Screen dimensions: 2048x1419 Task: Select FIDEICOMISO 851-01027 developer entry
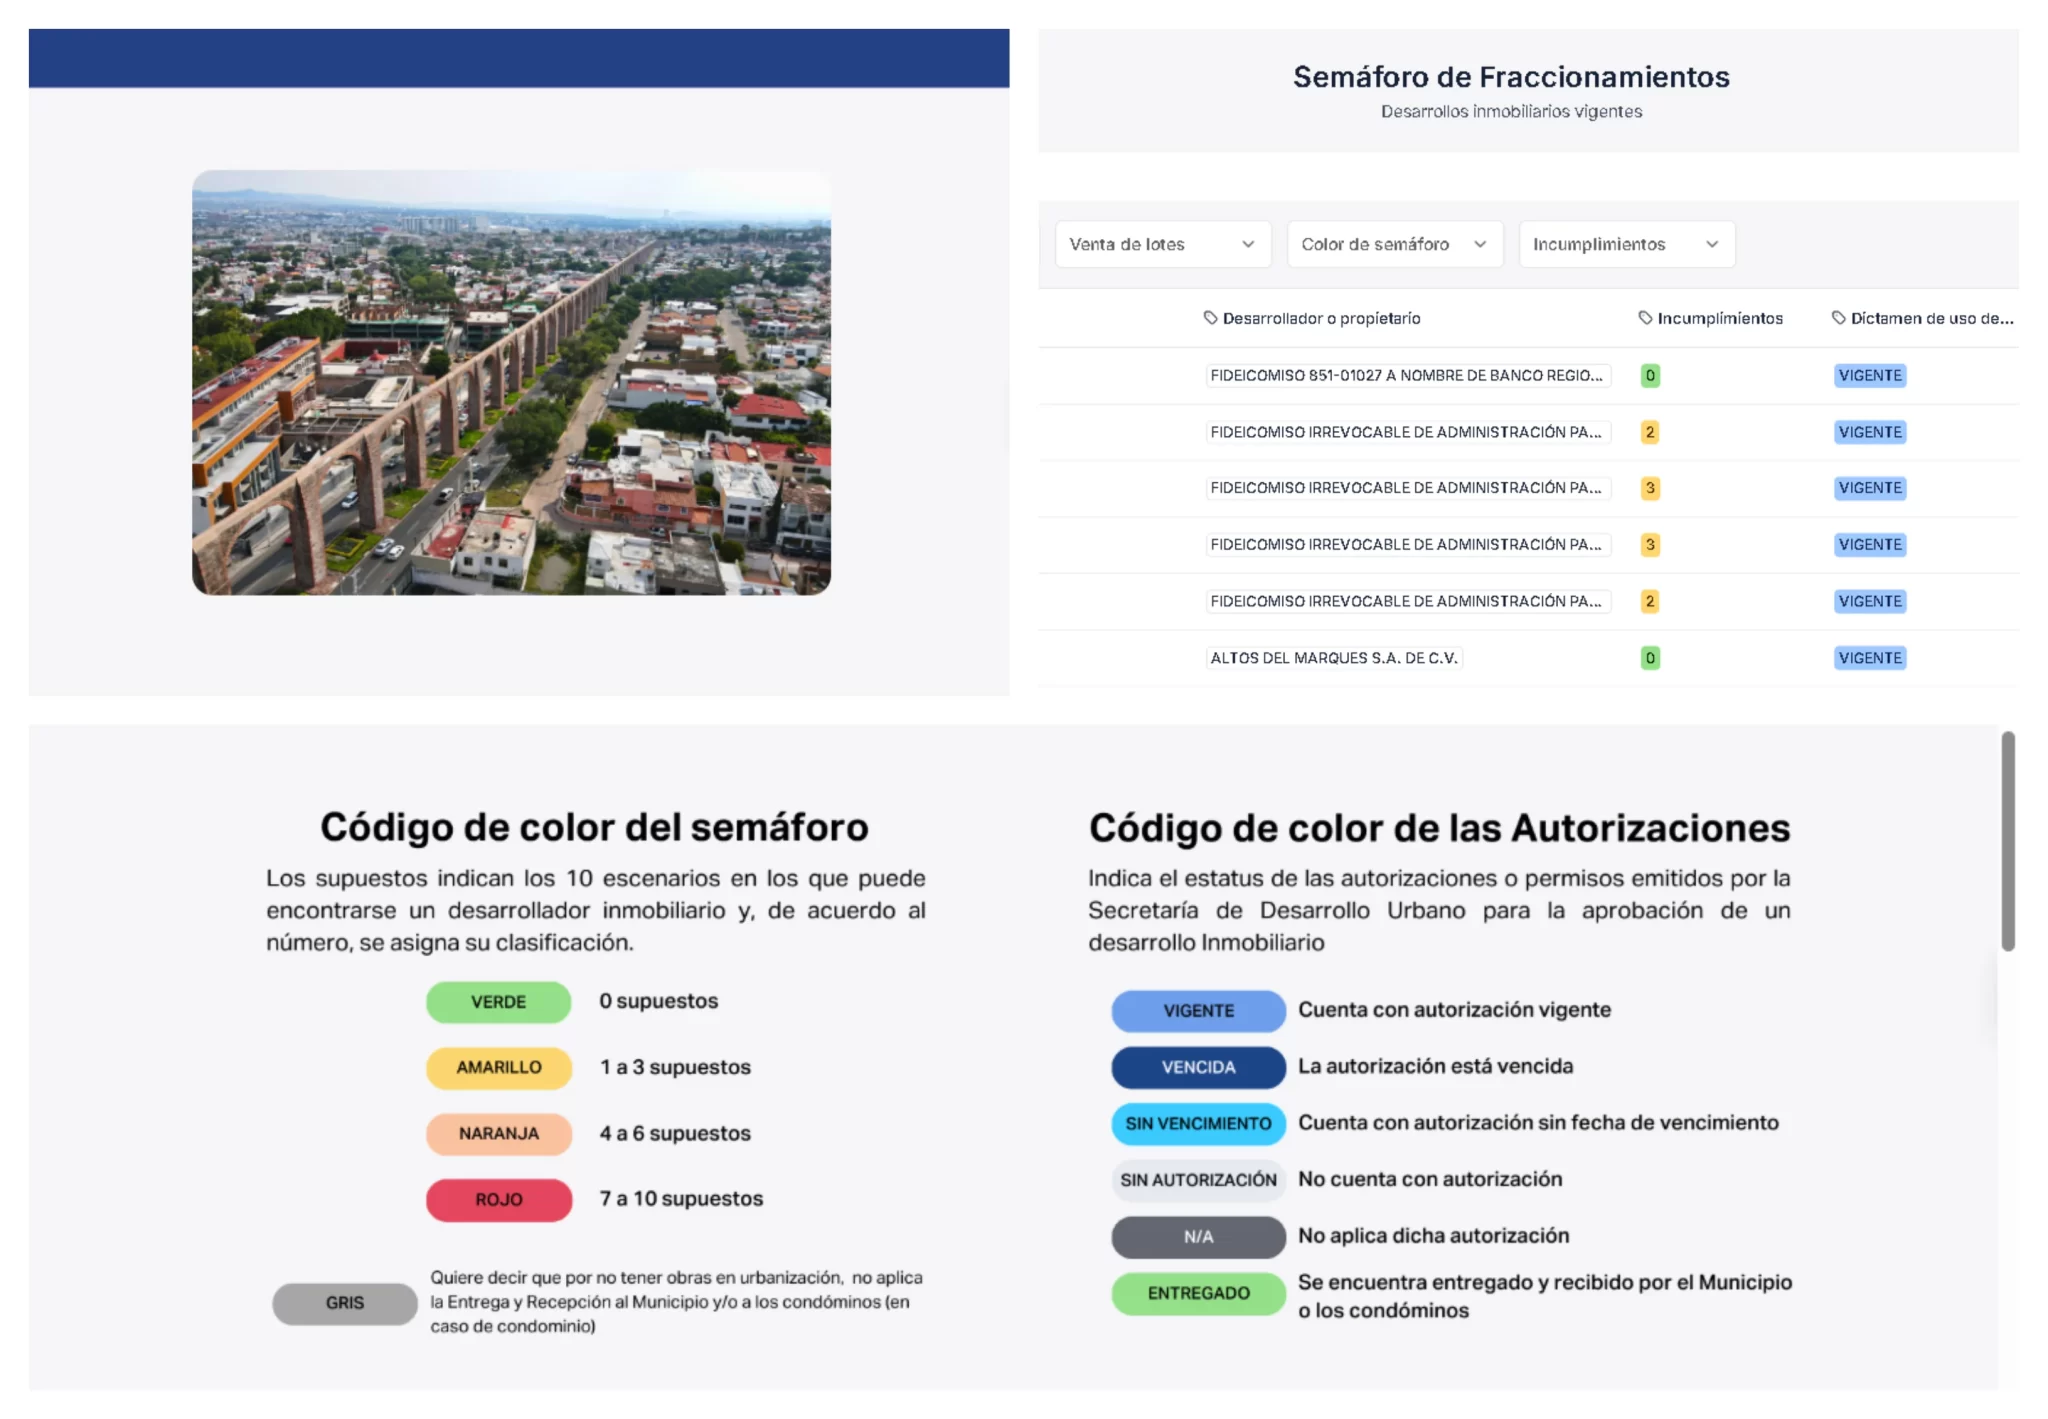click(1406, 376)
